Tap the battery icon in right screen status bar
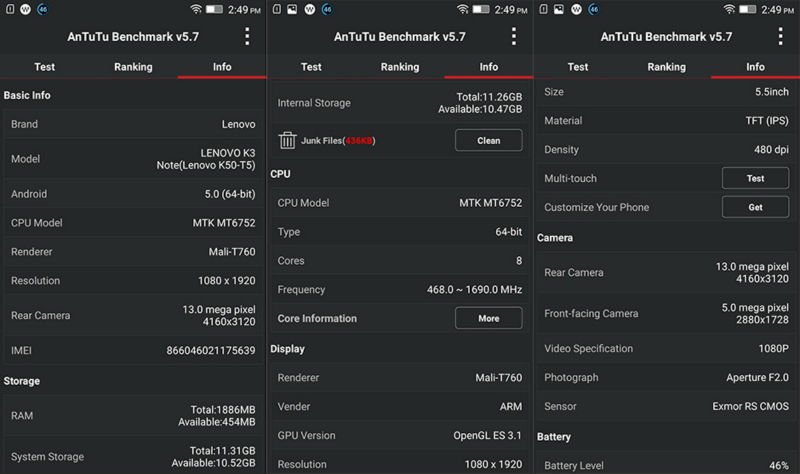Viewport: 800px width, 474px height. [x=747, y=9]
